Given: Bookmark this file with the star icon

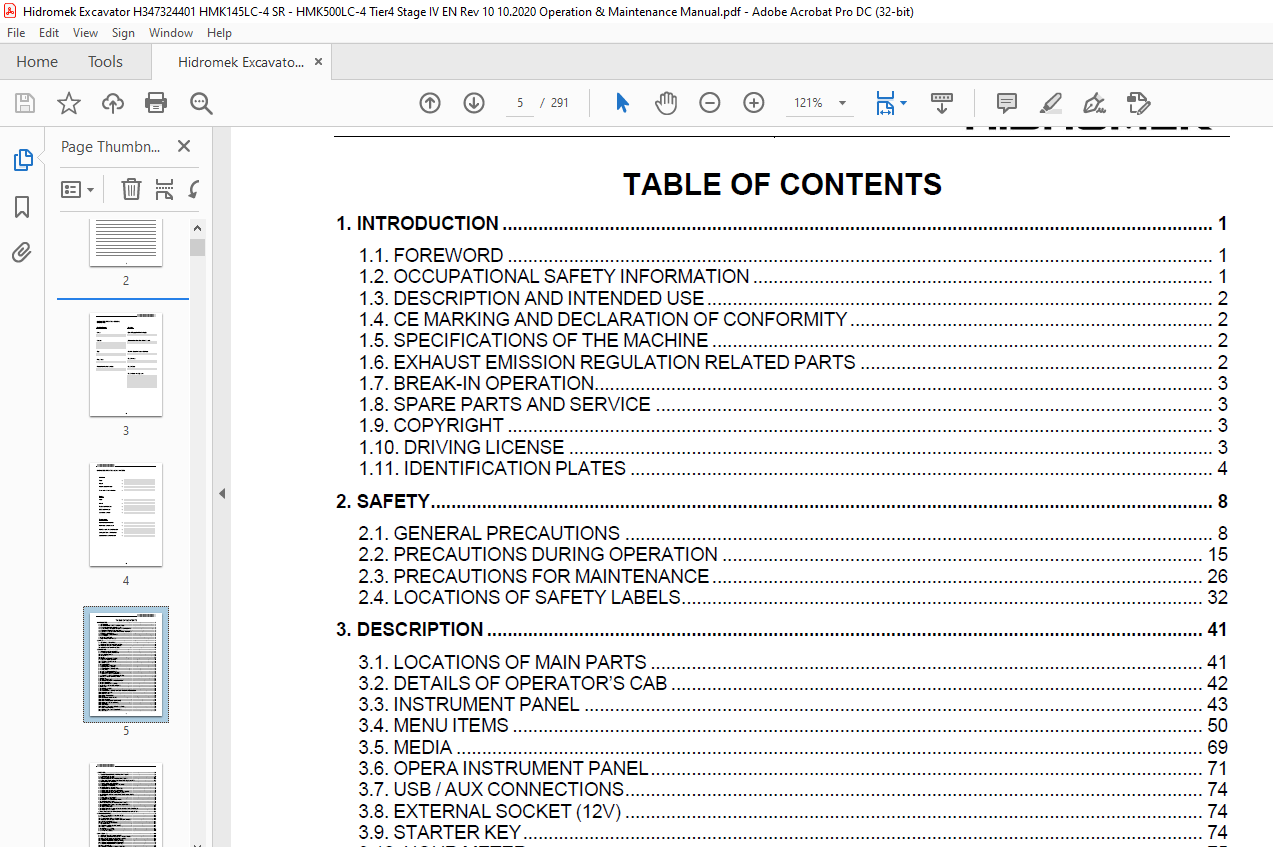Looking at the screenshot, I should [x=69, y=103].
